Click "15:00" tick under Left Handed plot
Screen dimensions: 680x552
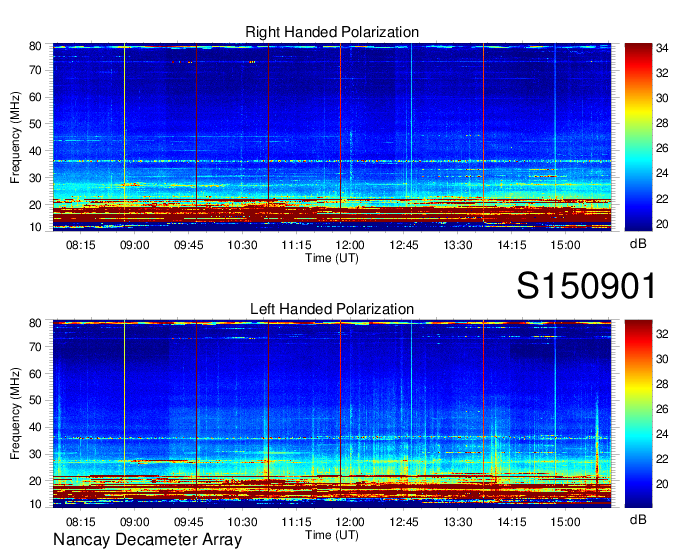pyautogui.click(x=566, y=522)
